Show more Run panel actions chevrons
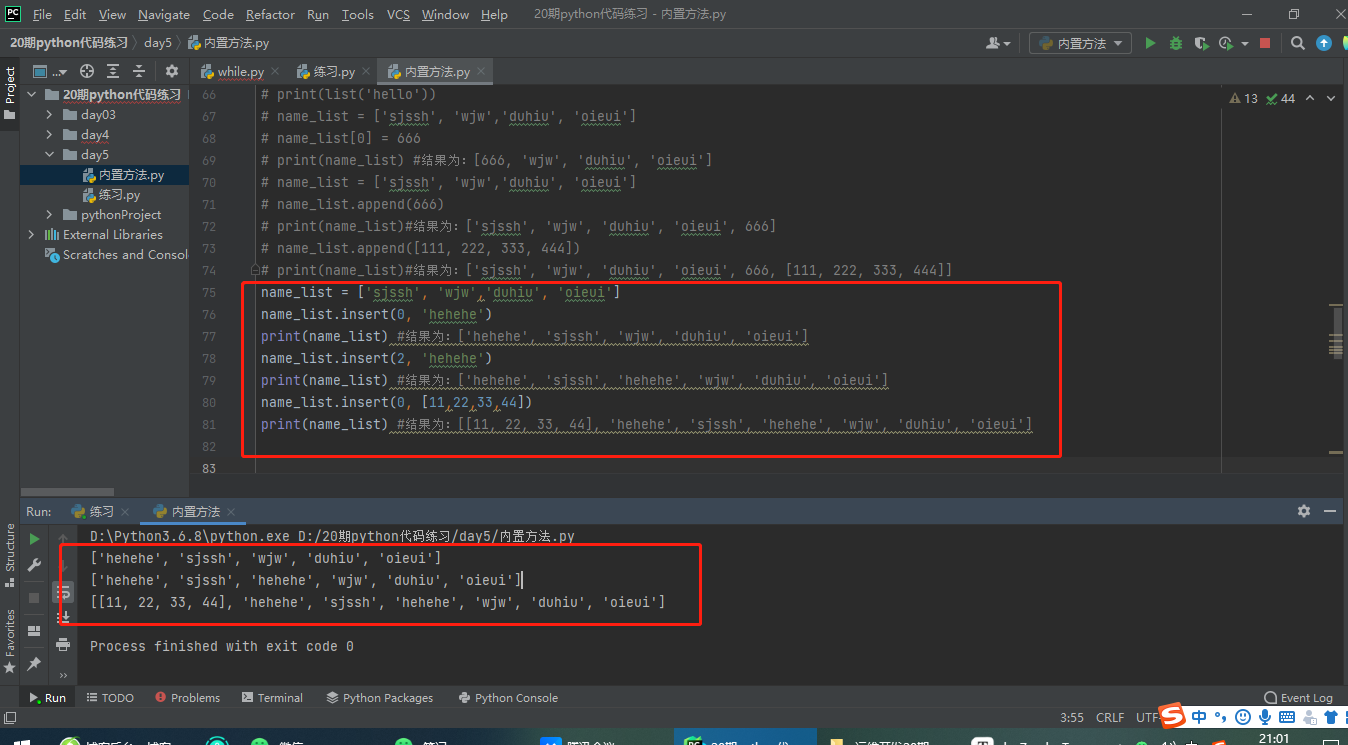 coord(63,675)
